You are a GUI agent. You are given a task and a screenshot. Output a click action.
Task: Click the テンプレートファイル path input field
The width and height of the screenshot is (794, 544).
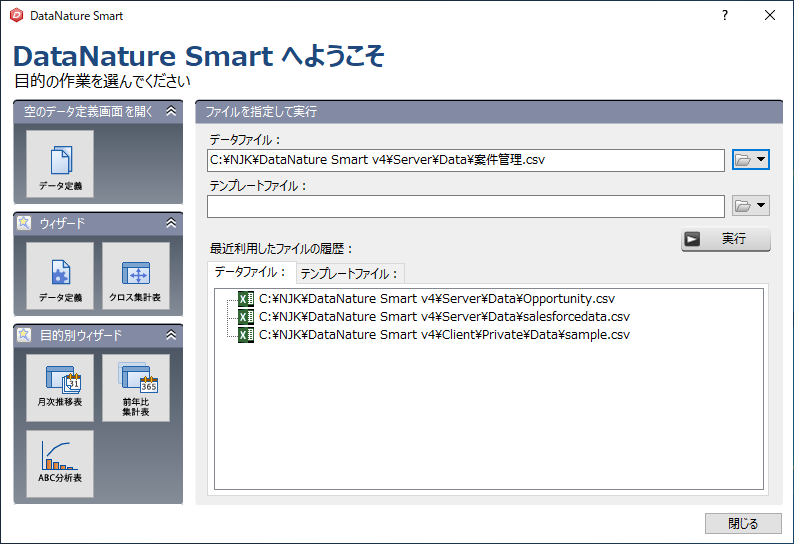tap(465, 206)
